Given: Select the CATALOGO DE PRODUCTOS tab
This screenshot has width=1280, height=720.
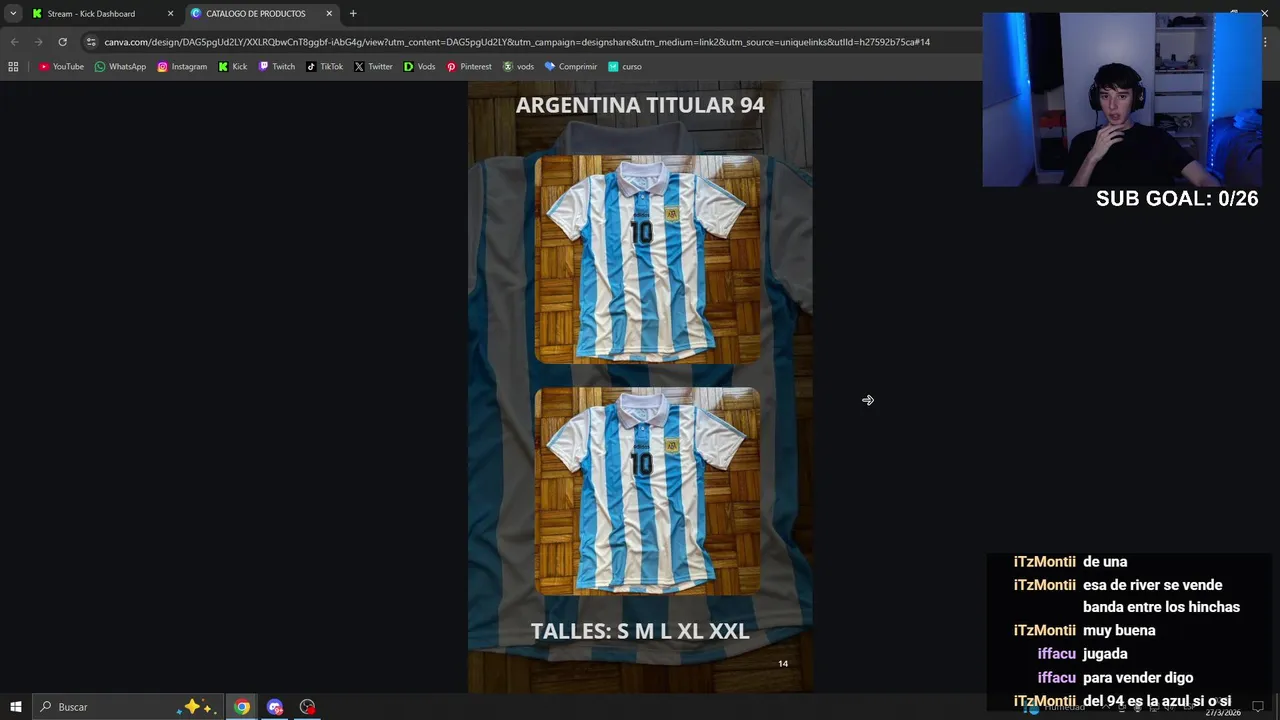Looking at the screenshot, I should coord(262,14).
